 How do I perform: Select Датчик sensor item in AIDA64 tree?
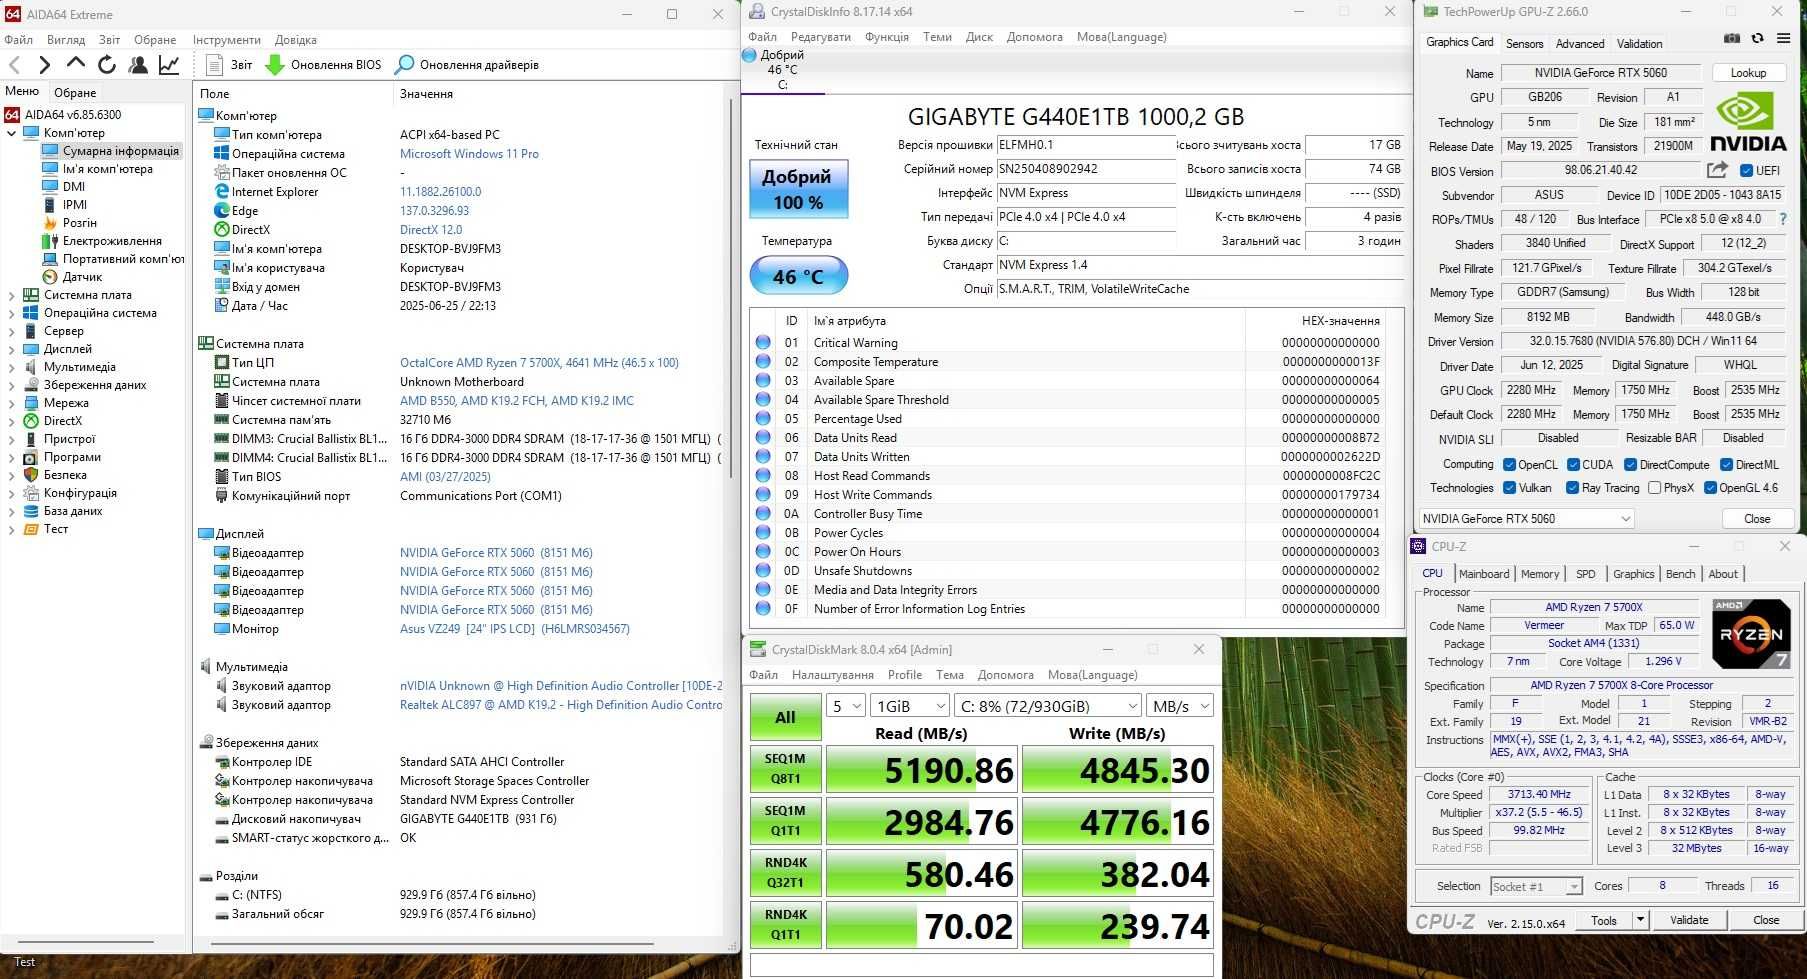72,277
